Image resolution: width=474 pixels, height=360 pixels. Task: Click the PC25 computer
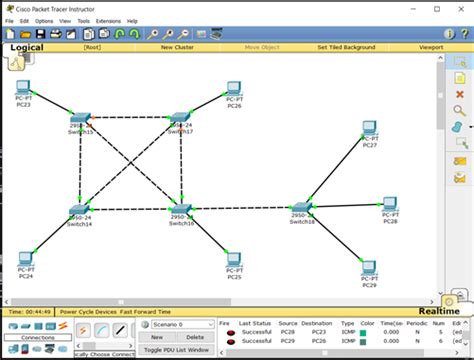point(234,260)
